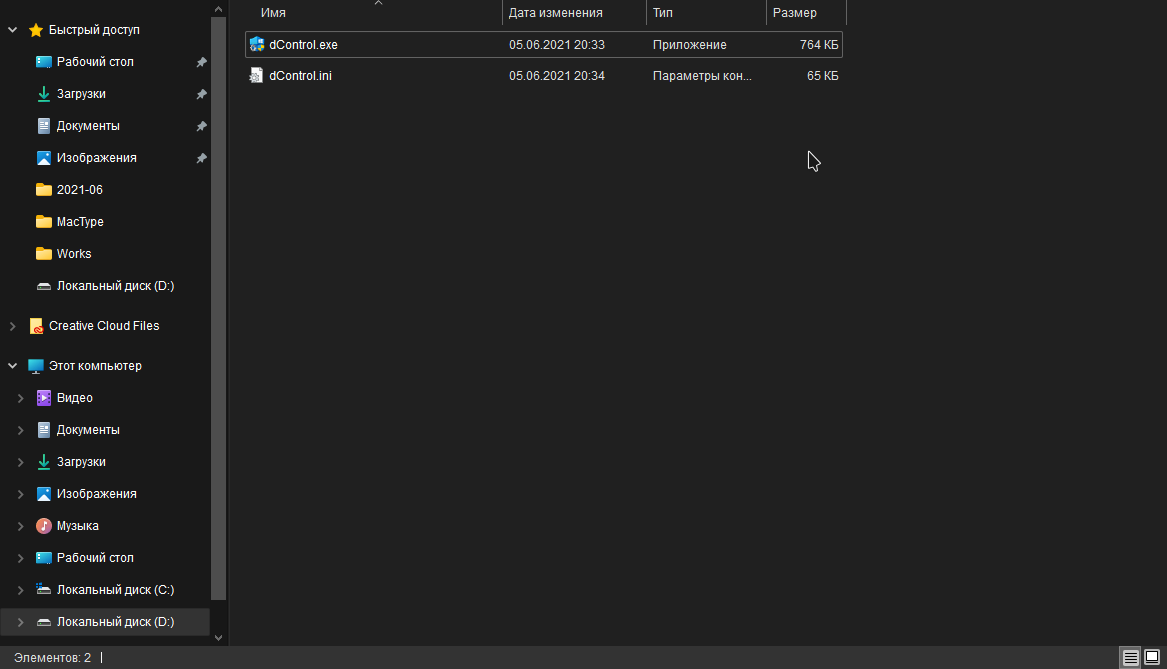Screen dimensions: 1167x669
Task: Click the 2021-06 folder icon
Action: tap(44, 190)
